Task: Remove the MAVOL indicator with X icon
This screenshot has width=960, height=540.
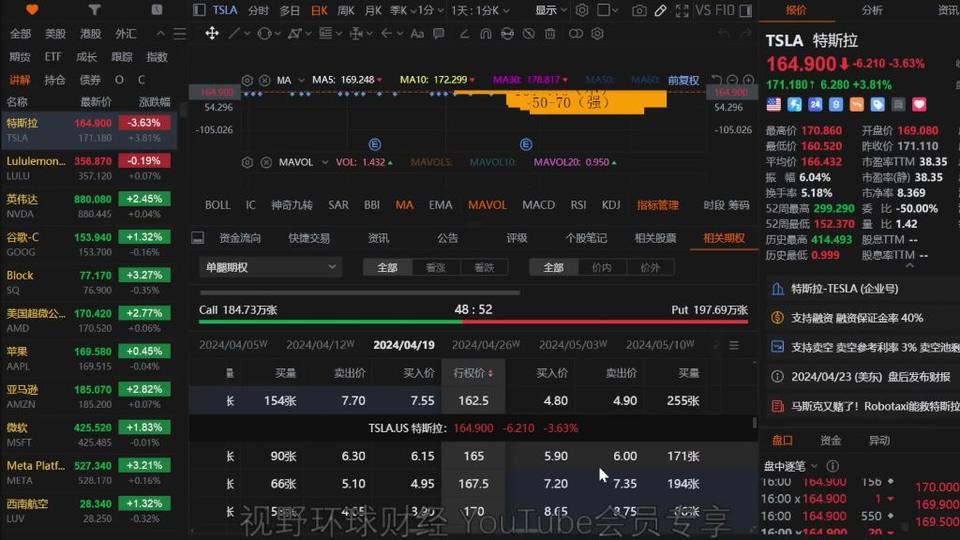Action: [x=266, y=162]
